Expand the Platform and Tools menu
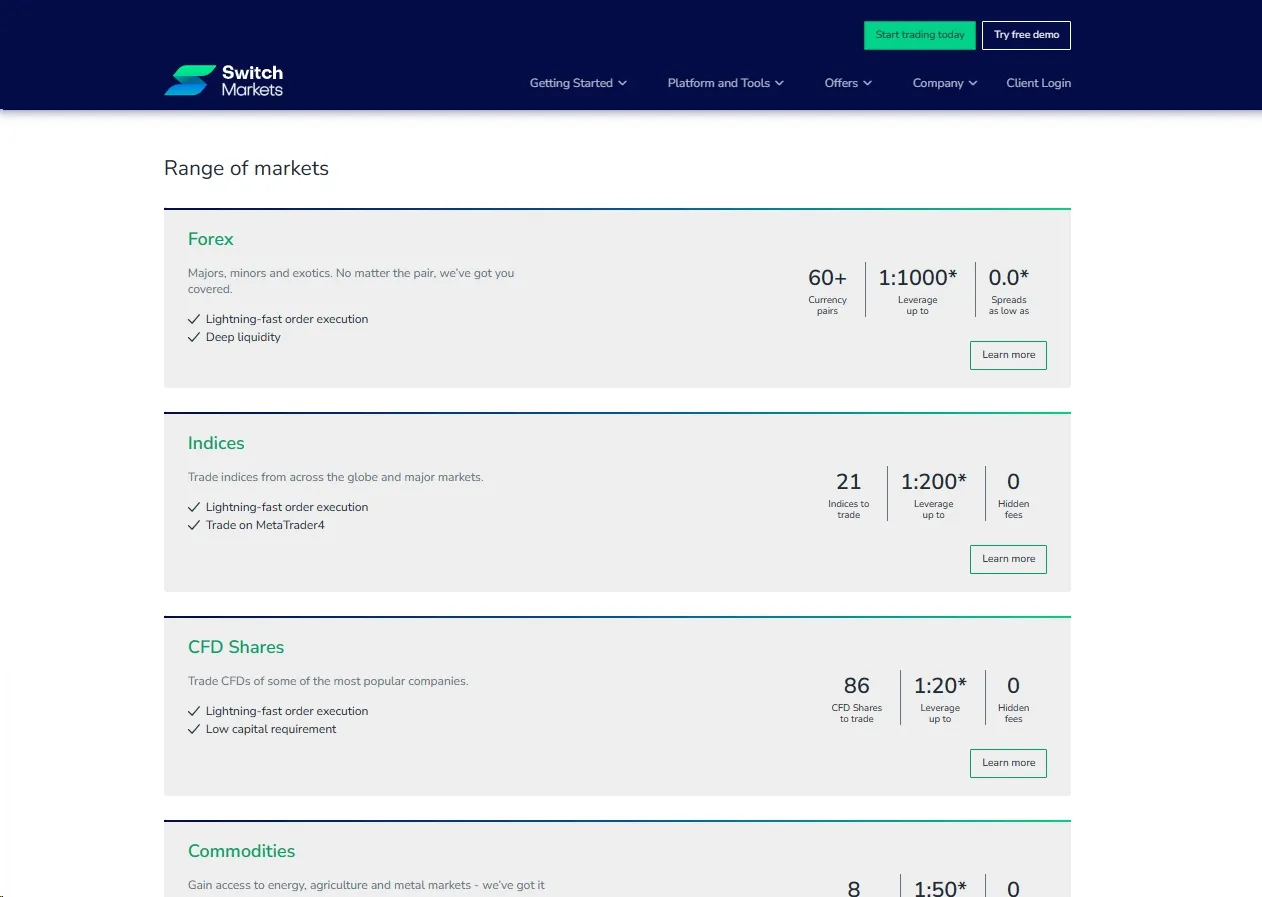 click(x=725, y=83)
